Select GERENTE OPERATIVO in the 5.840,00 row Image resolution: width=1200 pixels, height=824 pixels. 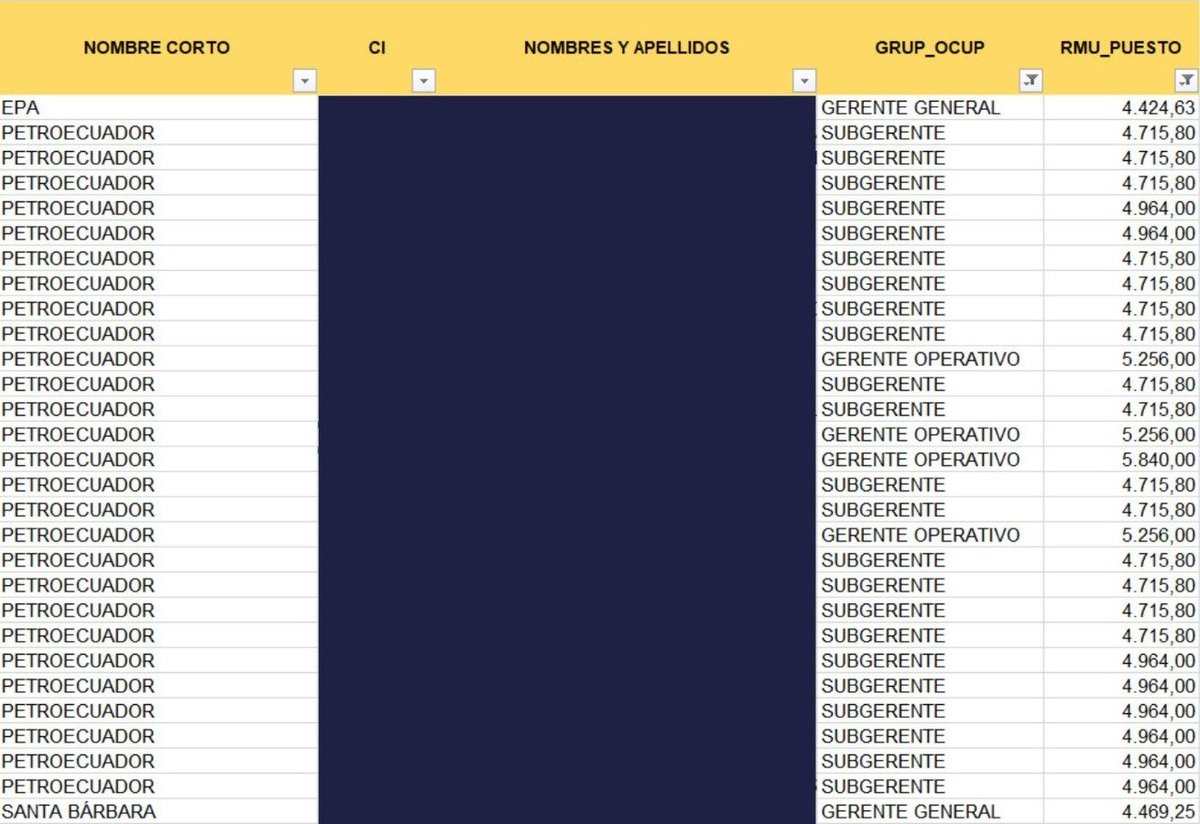930,459
